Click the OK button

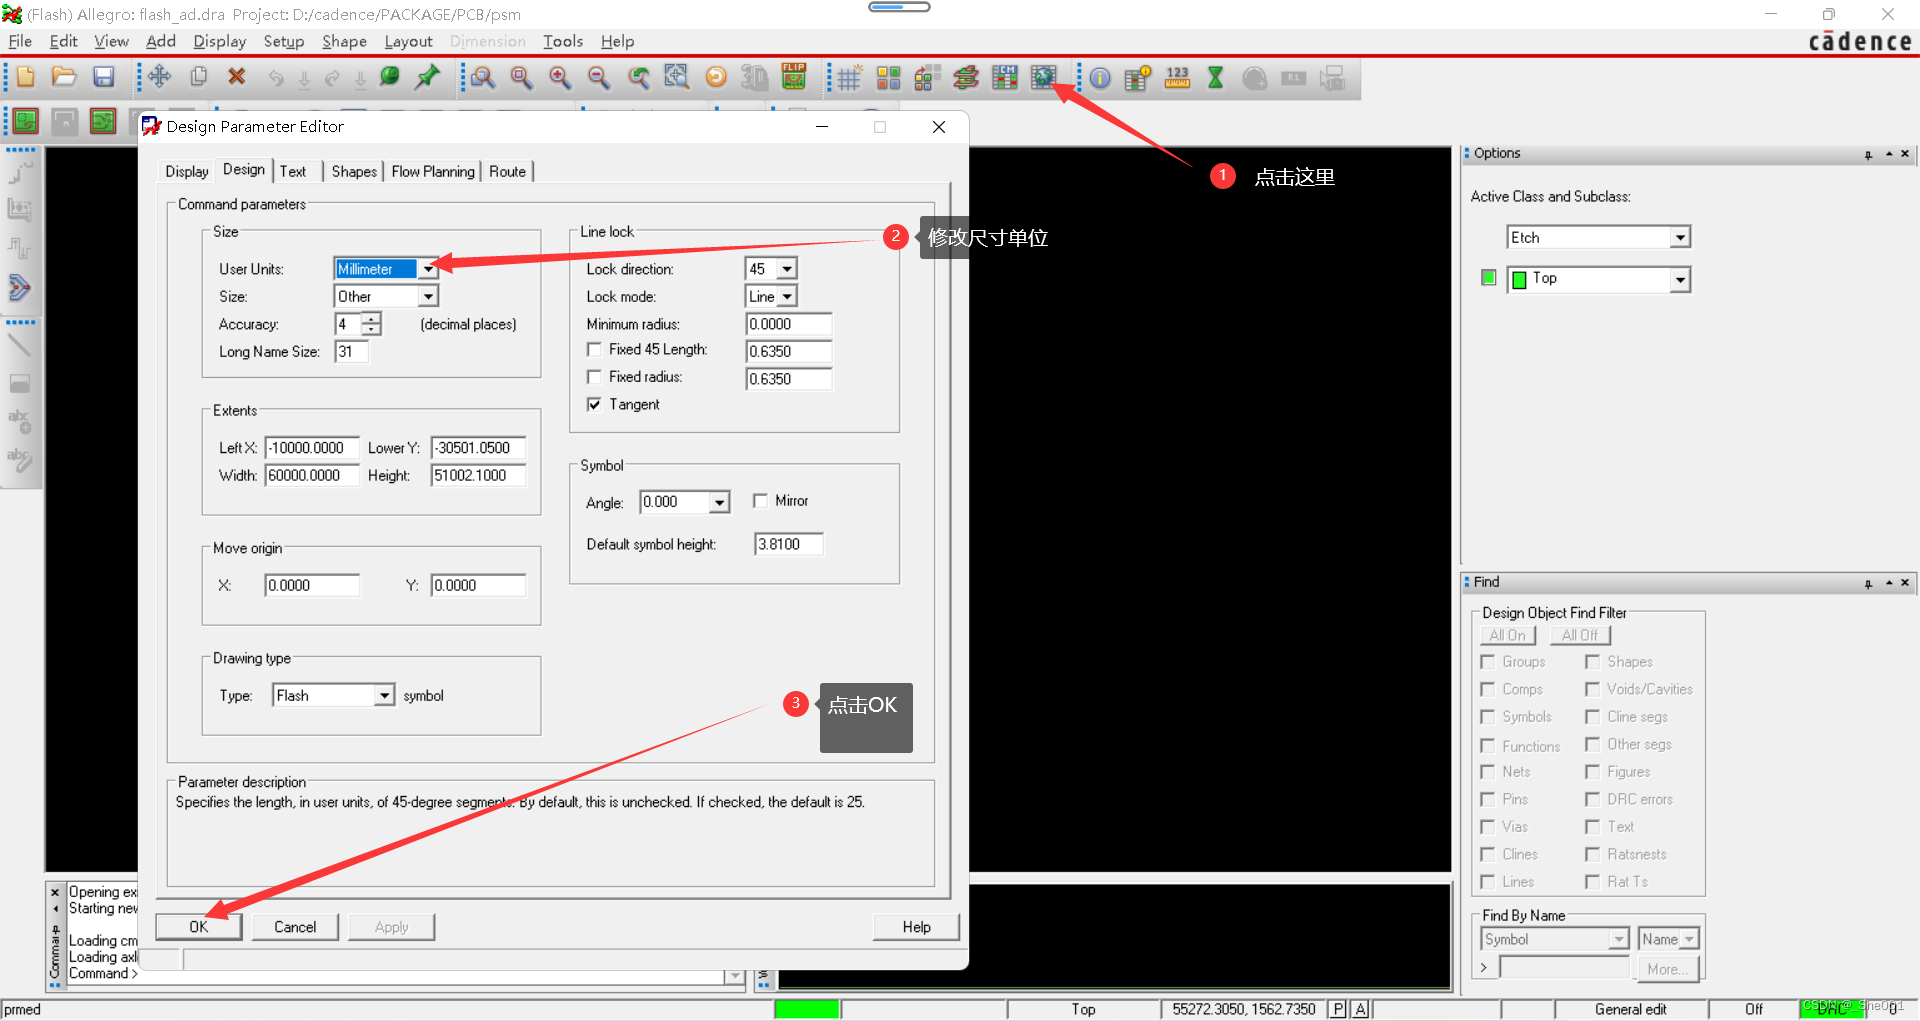point(199,927)
